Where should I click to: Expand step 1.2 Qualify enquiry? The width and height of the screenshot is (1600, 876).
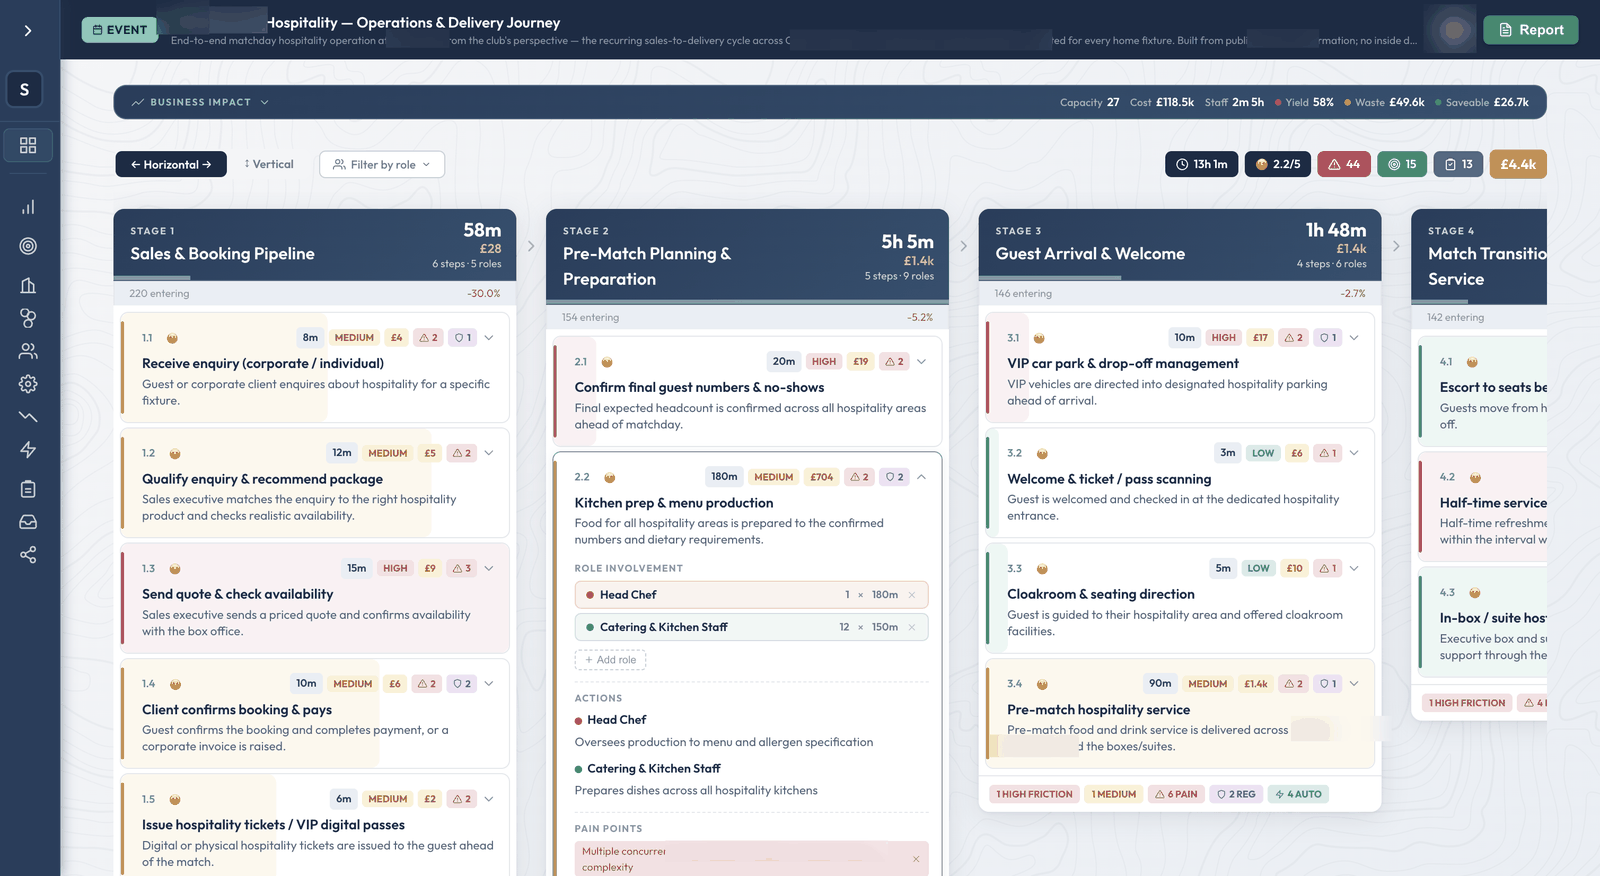click(489, 453)
